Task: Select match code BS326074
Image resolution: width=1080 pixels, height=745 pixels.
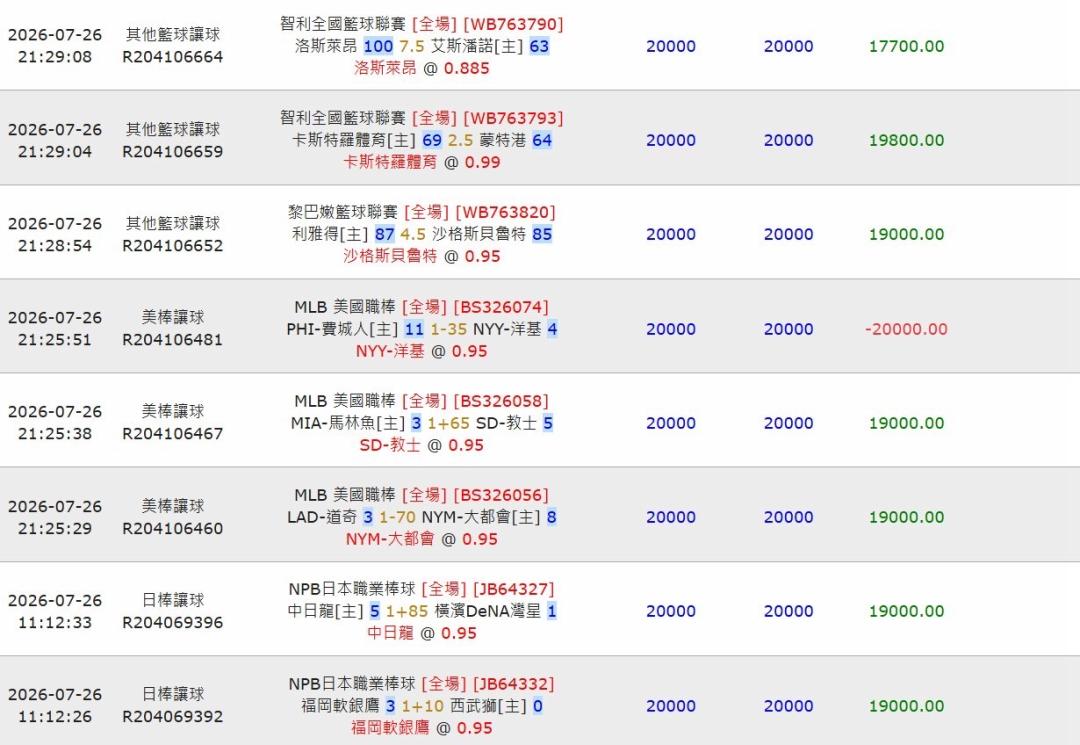Action: point(501,307)
